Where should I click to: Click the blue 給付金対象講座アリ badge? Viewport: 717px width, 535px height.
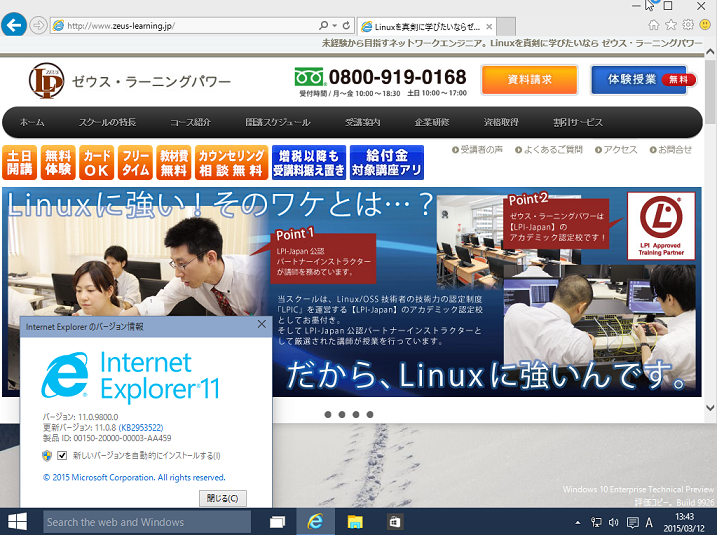(387, 162)
